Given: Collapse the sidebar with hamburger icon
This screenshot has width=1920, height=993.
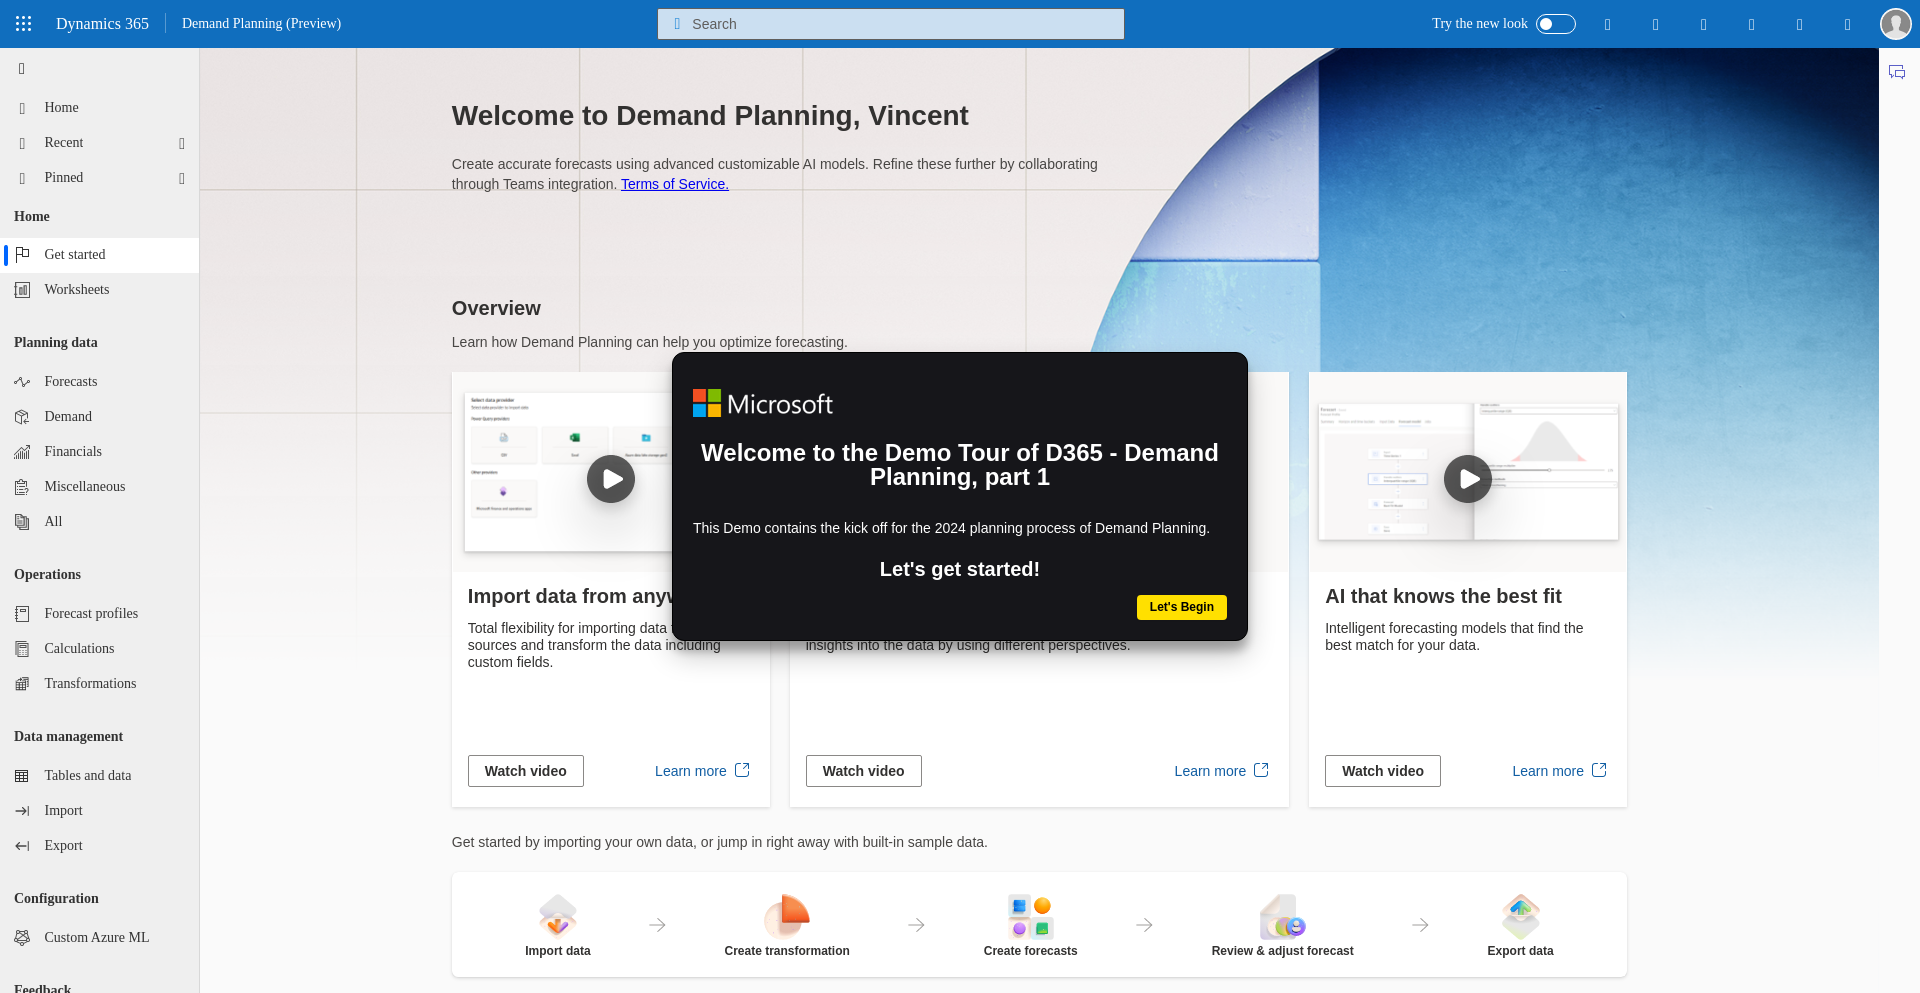Looking at the screenshot, I should point(22,69).
